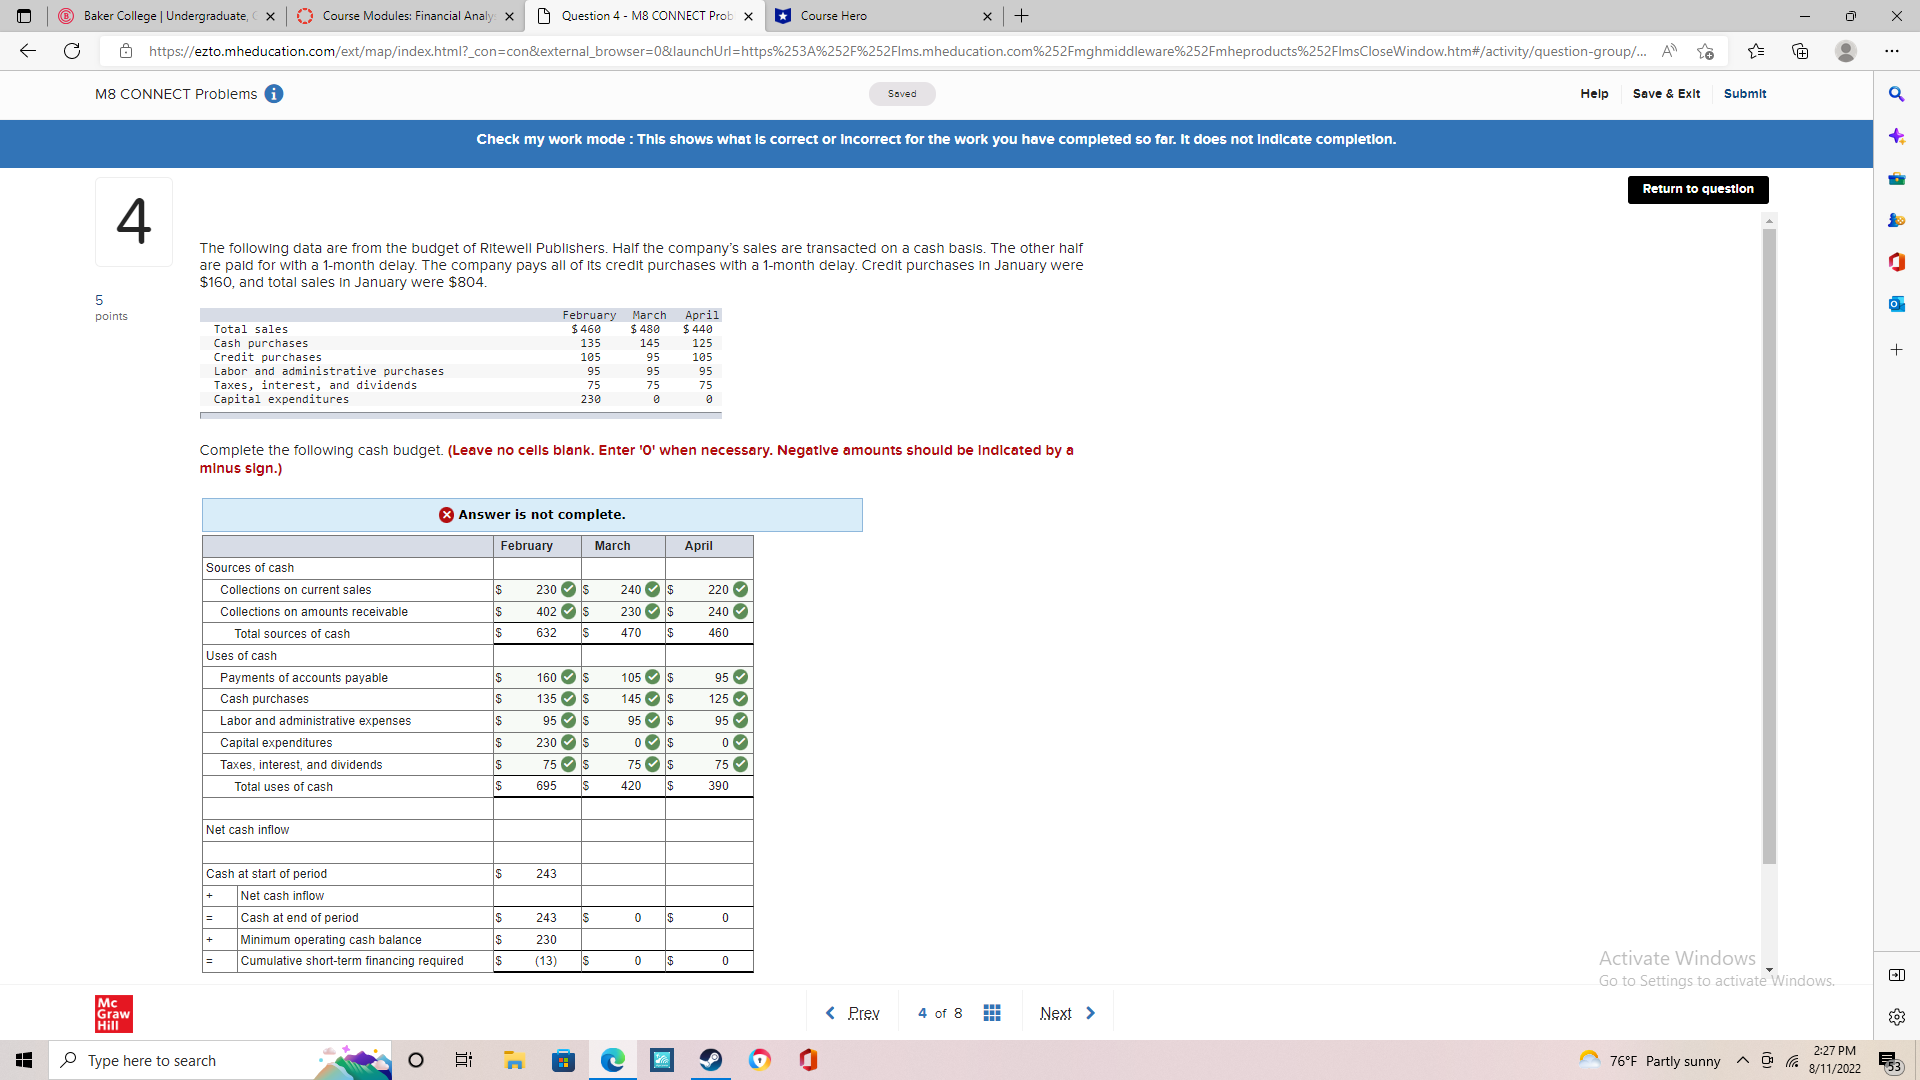1920x1080 pixels.
Task: Click the Submit link
Action: point(1744,94)
